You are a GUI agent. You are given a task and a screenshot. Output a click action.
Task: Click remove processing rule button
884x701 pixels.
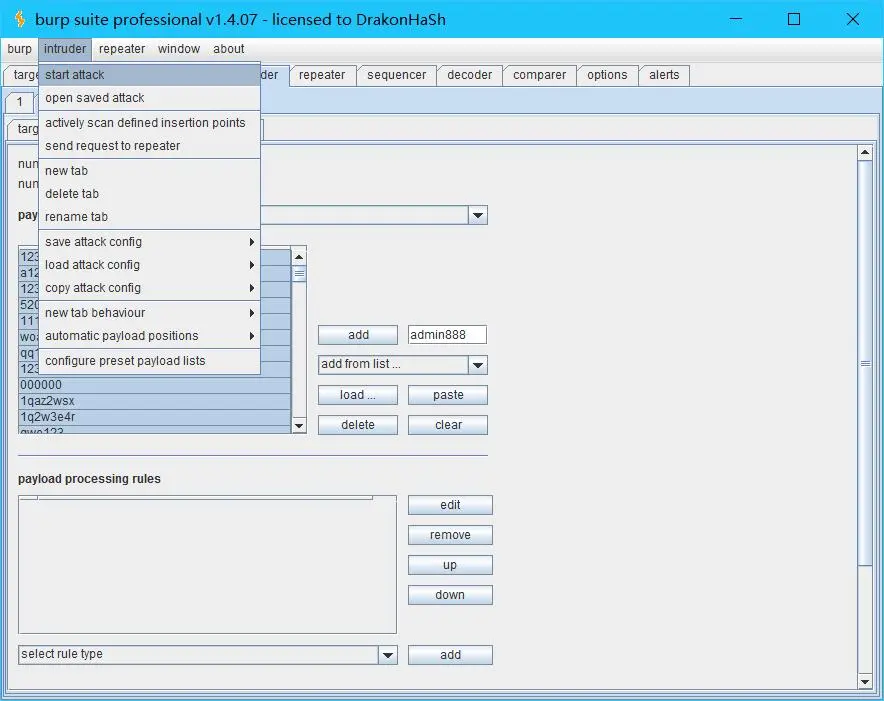(x=450, y=535)
